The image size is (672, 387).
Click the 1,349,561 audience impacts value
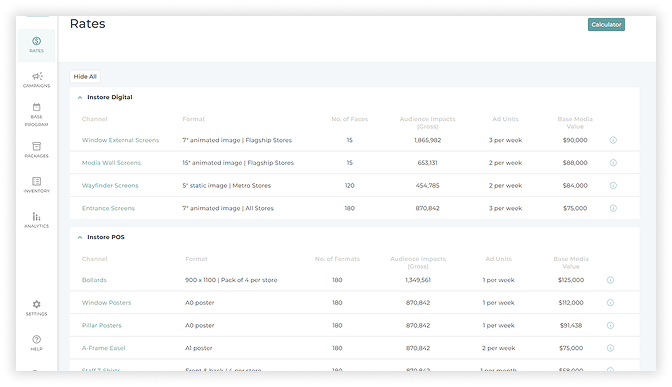[x=418, y=280]
